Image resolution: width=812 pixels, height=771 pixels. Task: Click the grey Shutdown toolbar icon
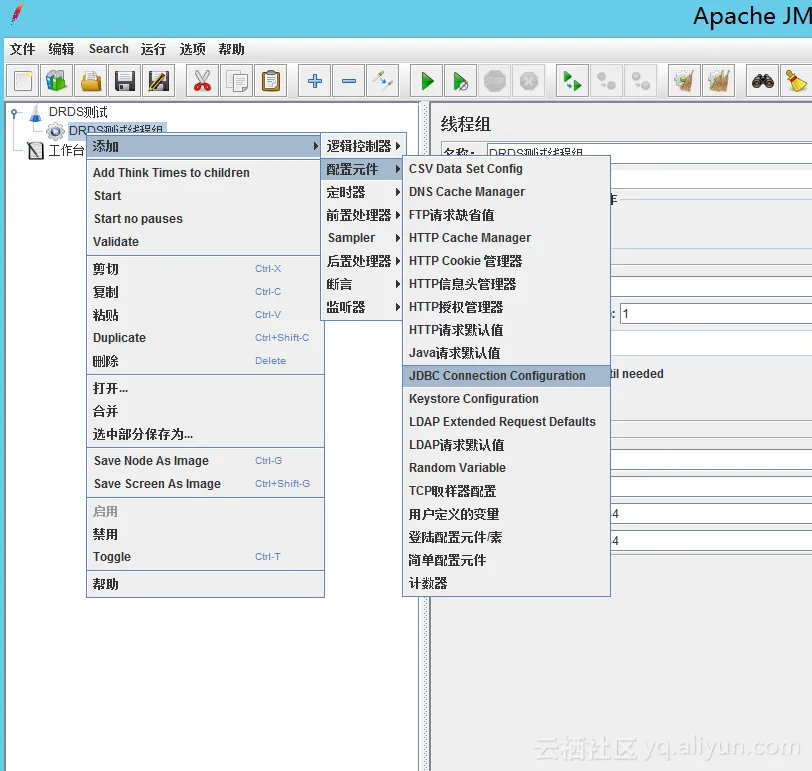[529, 81]
